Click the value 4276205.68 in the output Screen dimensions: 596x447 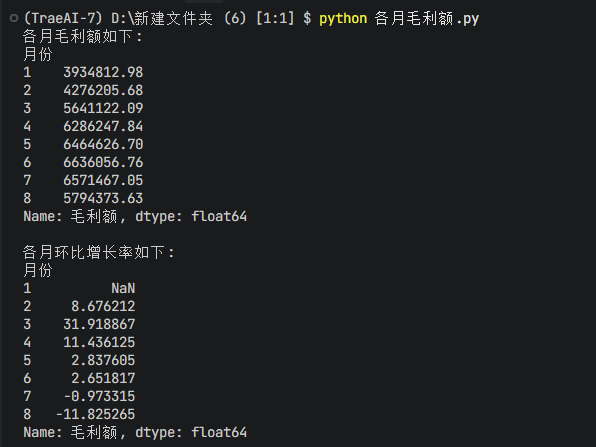(x=103, y=90)
